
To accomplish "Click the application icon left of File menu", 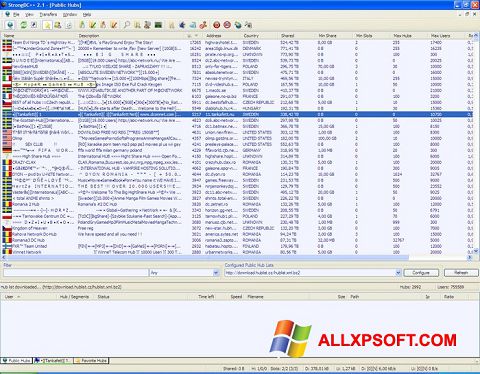I will [x=7, y=14].
